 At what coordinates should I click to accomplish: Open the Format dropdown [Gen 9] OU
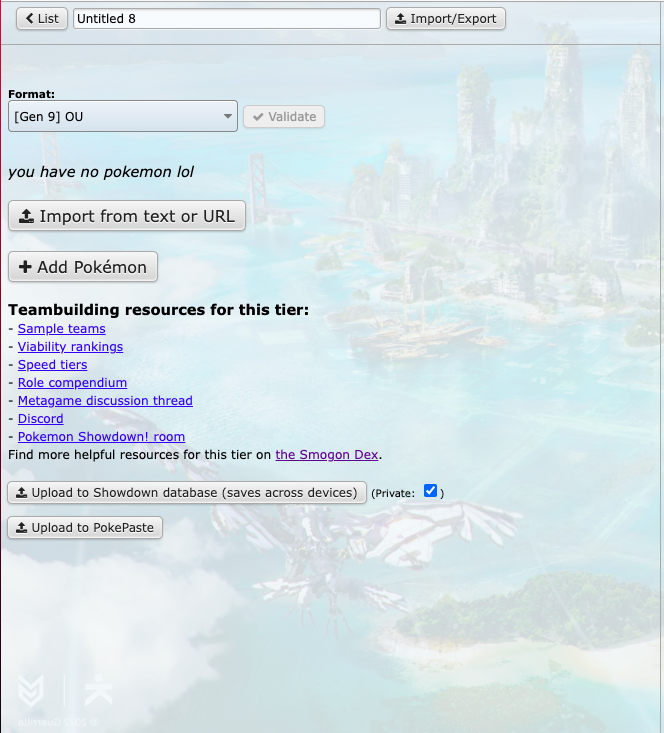[x=123, y=116]
